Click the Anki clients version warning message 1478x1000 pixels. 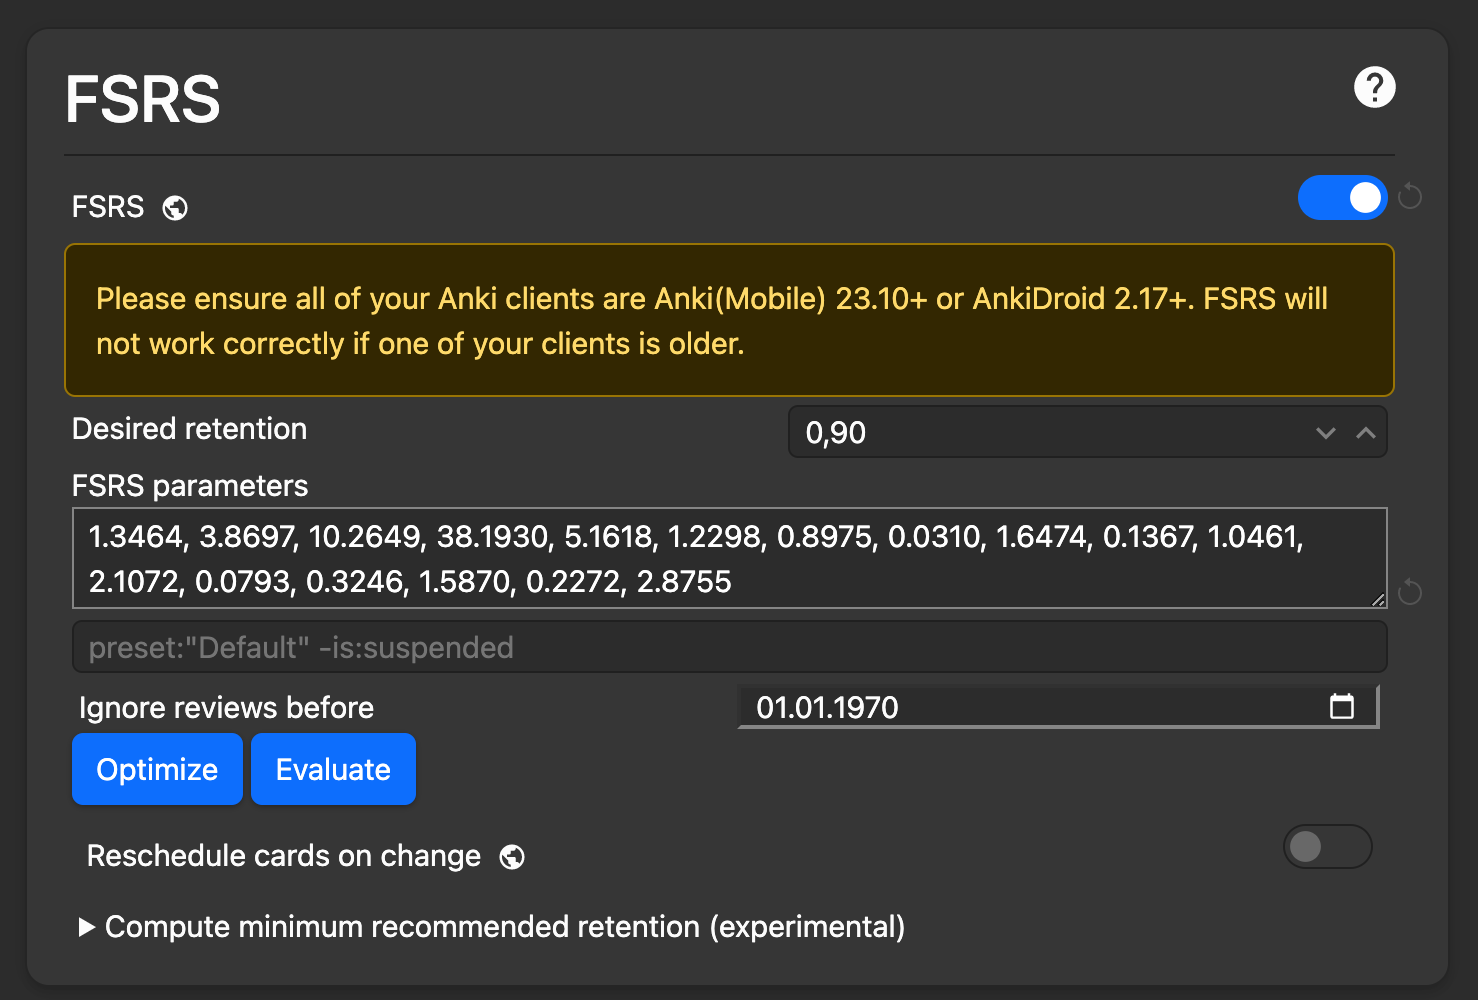tap(729, 320)
